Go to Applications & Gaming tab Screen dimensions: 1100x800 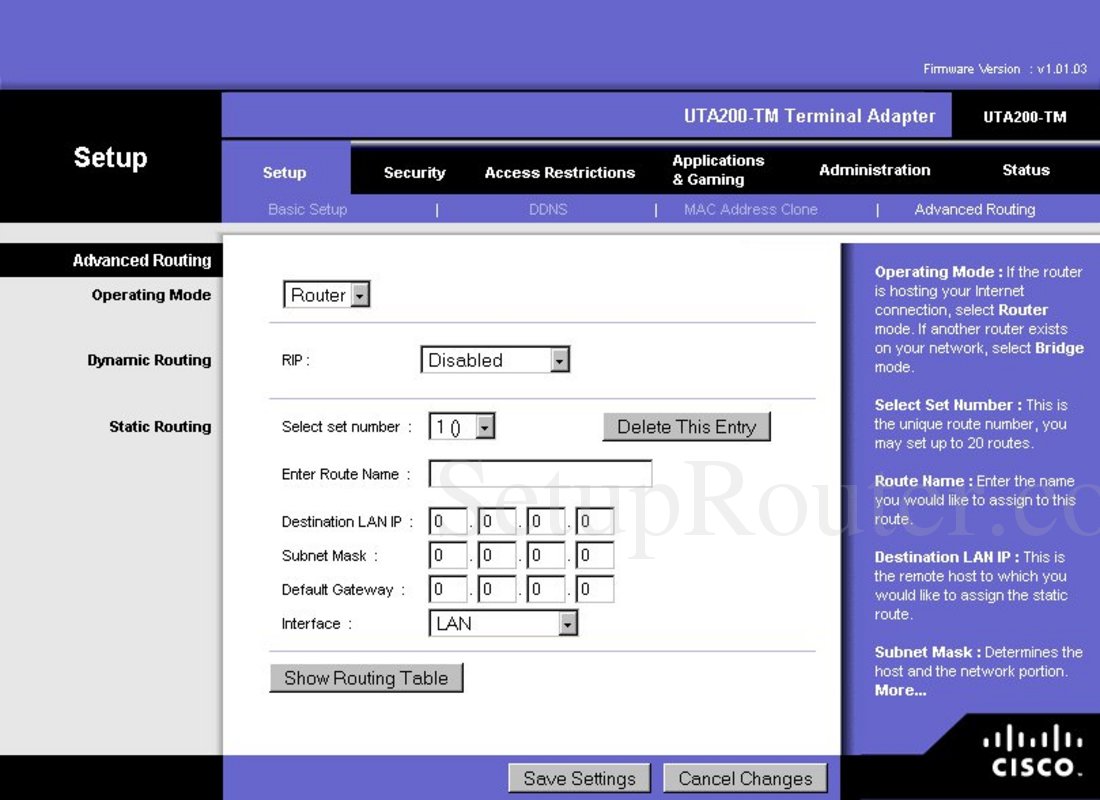(x=718, y=170)
